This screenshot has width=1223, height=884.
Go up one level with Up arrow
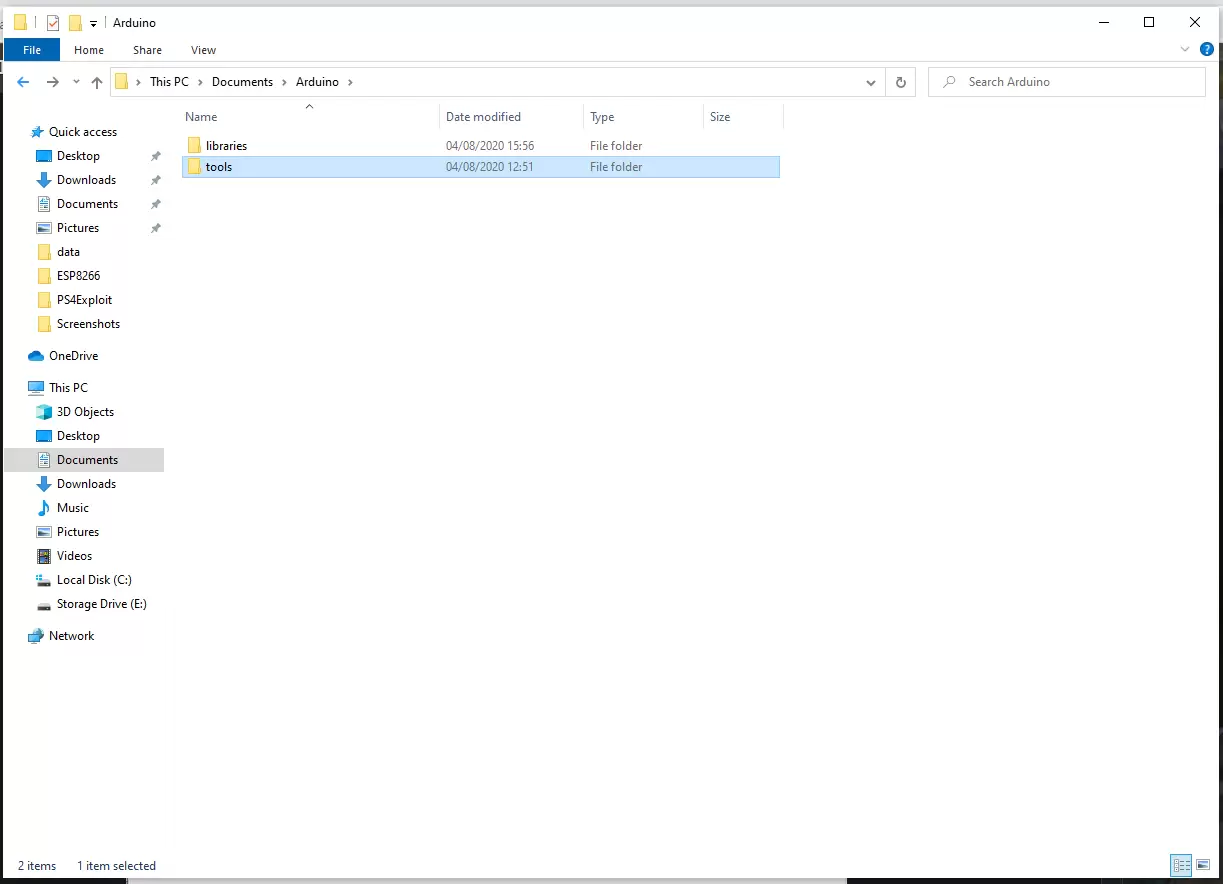click(x=97, y=82)
